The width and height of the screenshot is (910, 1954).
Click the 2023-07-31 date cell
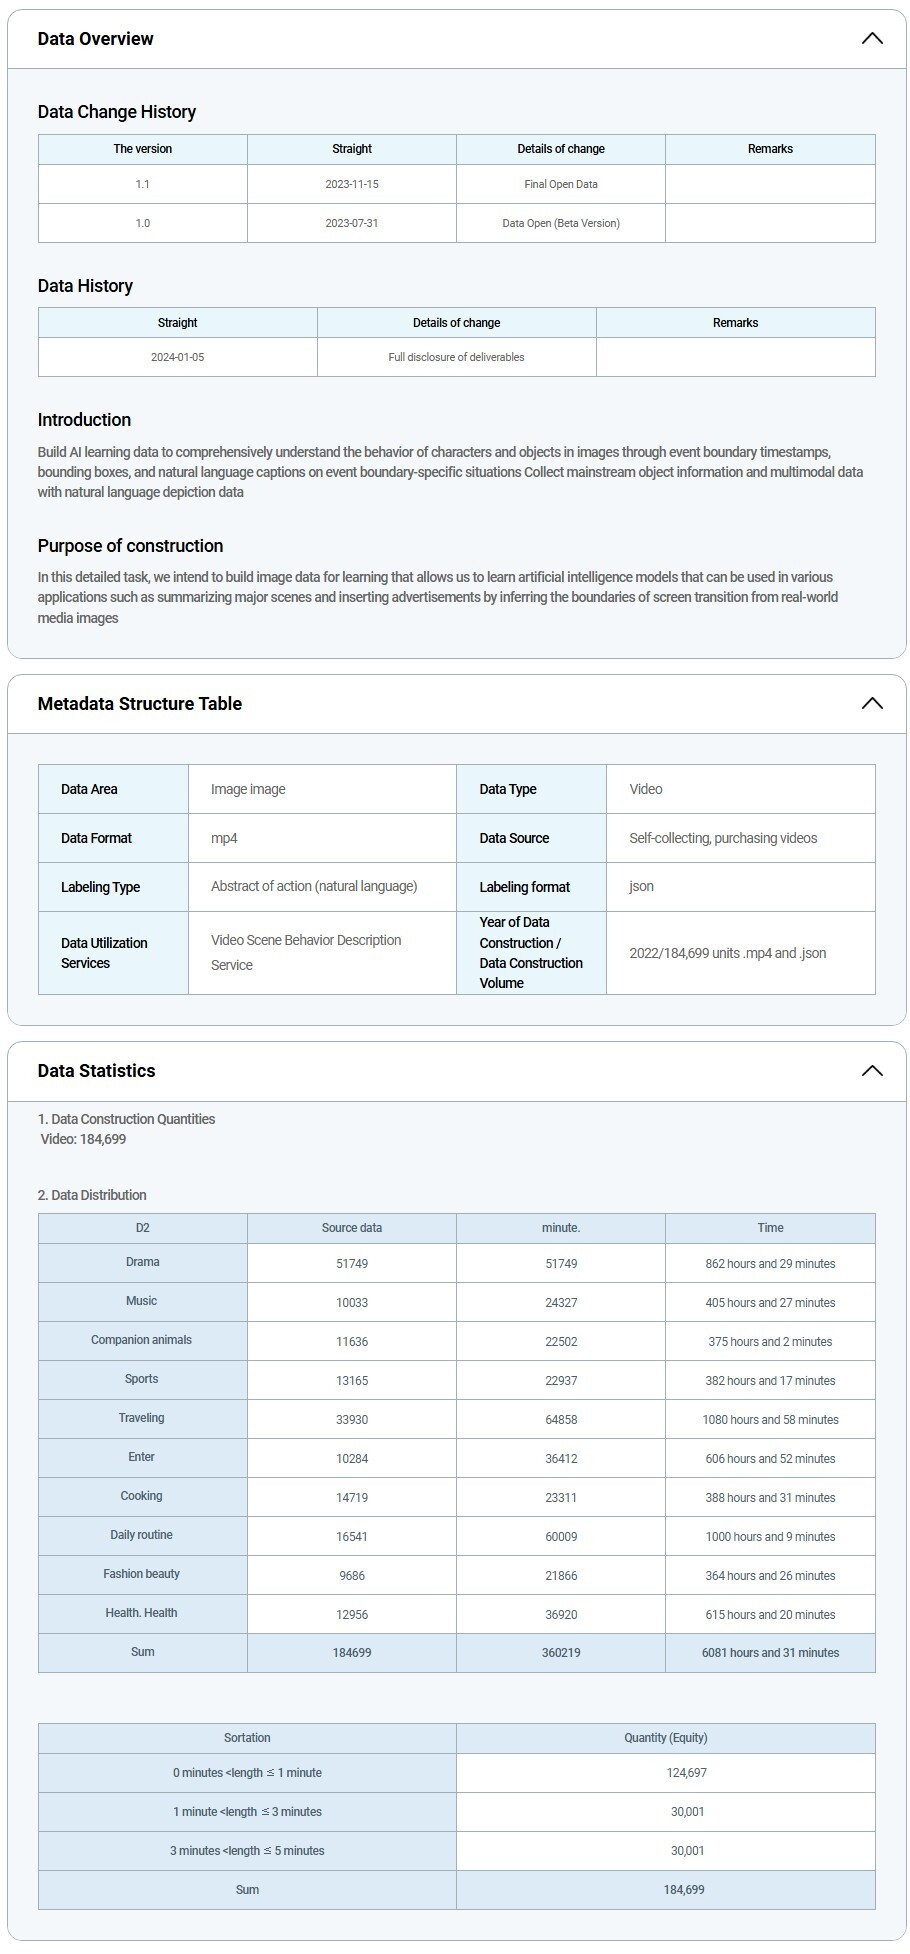(x=352, y=223)
